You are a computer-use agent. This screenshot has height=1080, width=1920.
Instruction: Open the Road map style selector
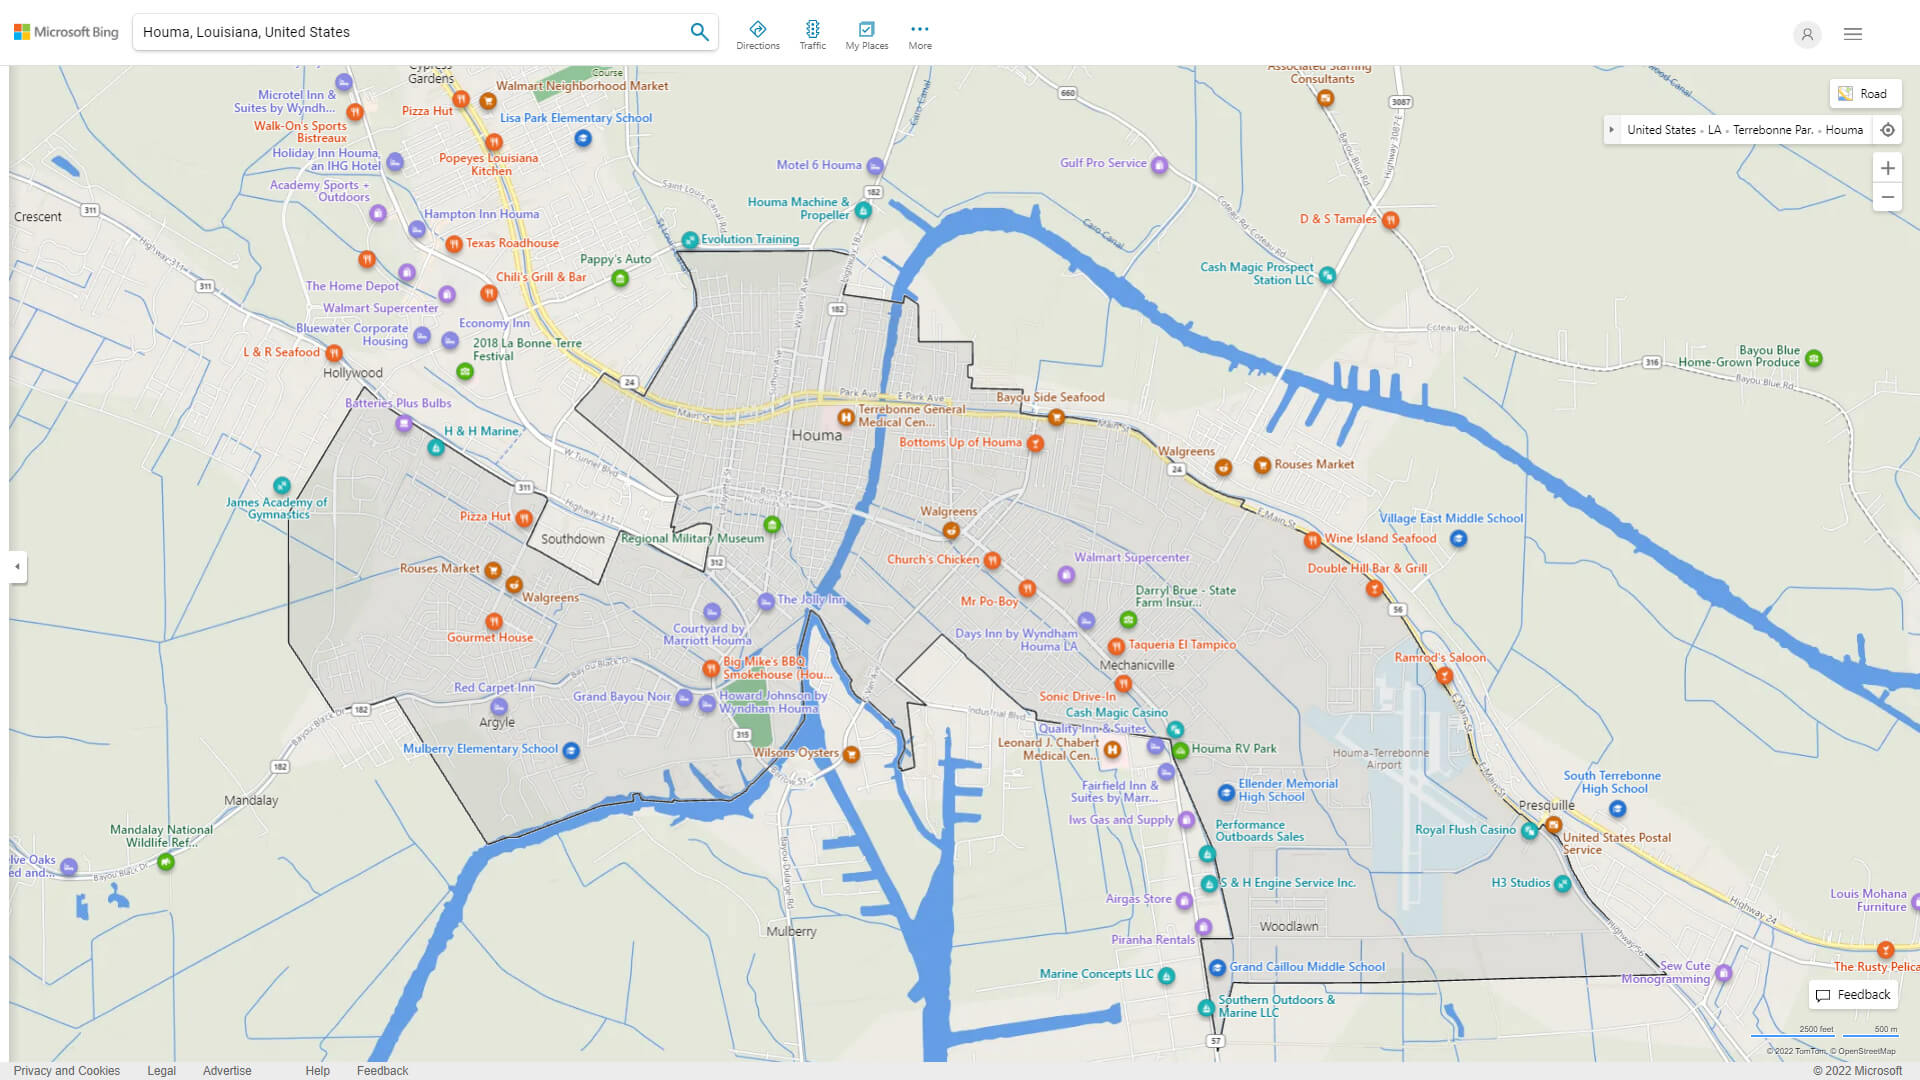coord(1866,93)
